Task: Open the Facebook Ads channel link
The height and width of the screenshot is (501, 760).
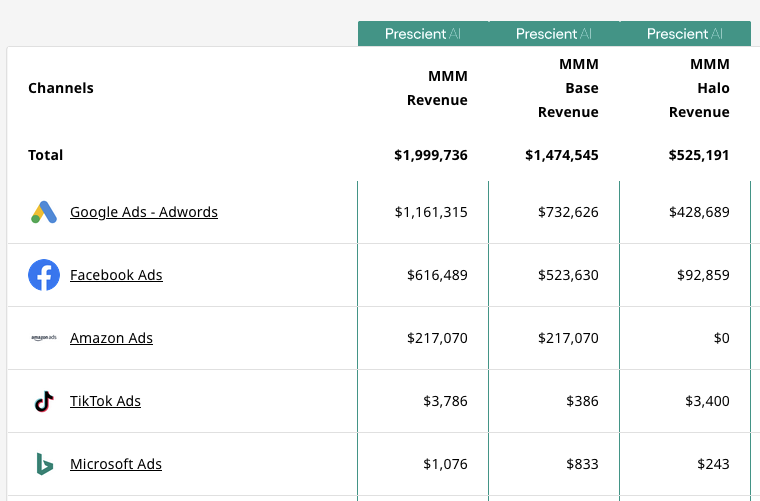Action: (116, 275)
